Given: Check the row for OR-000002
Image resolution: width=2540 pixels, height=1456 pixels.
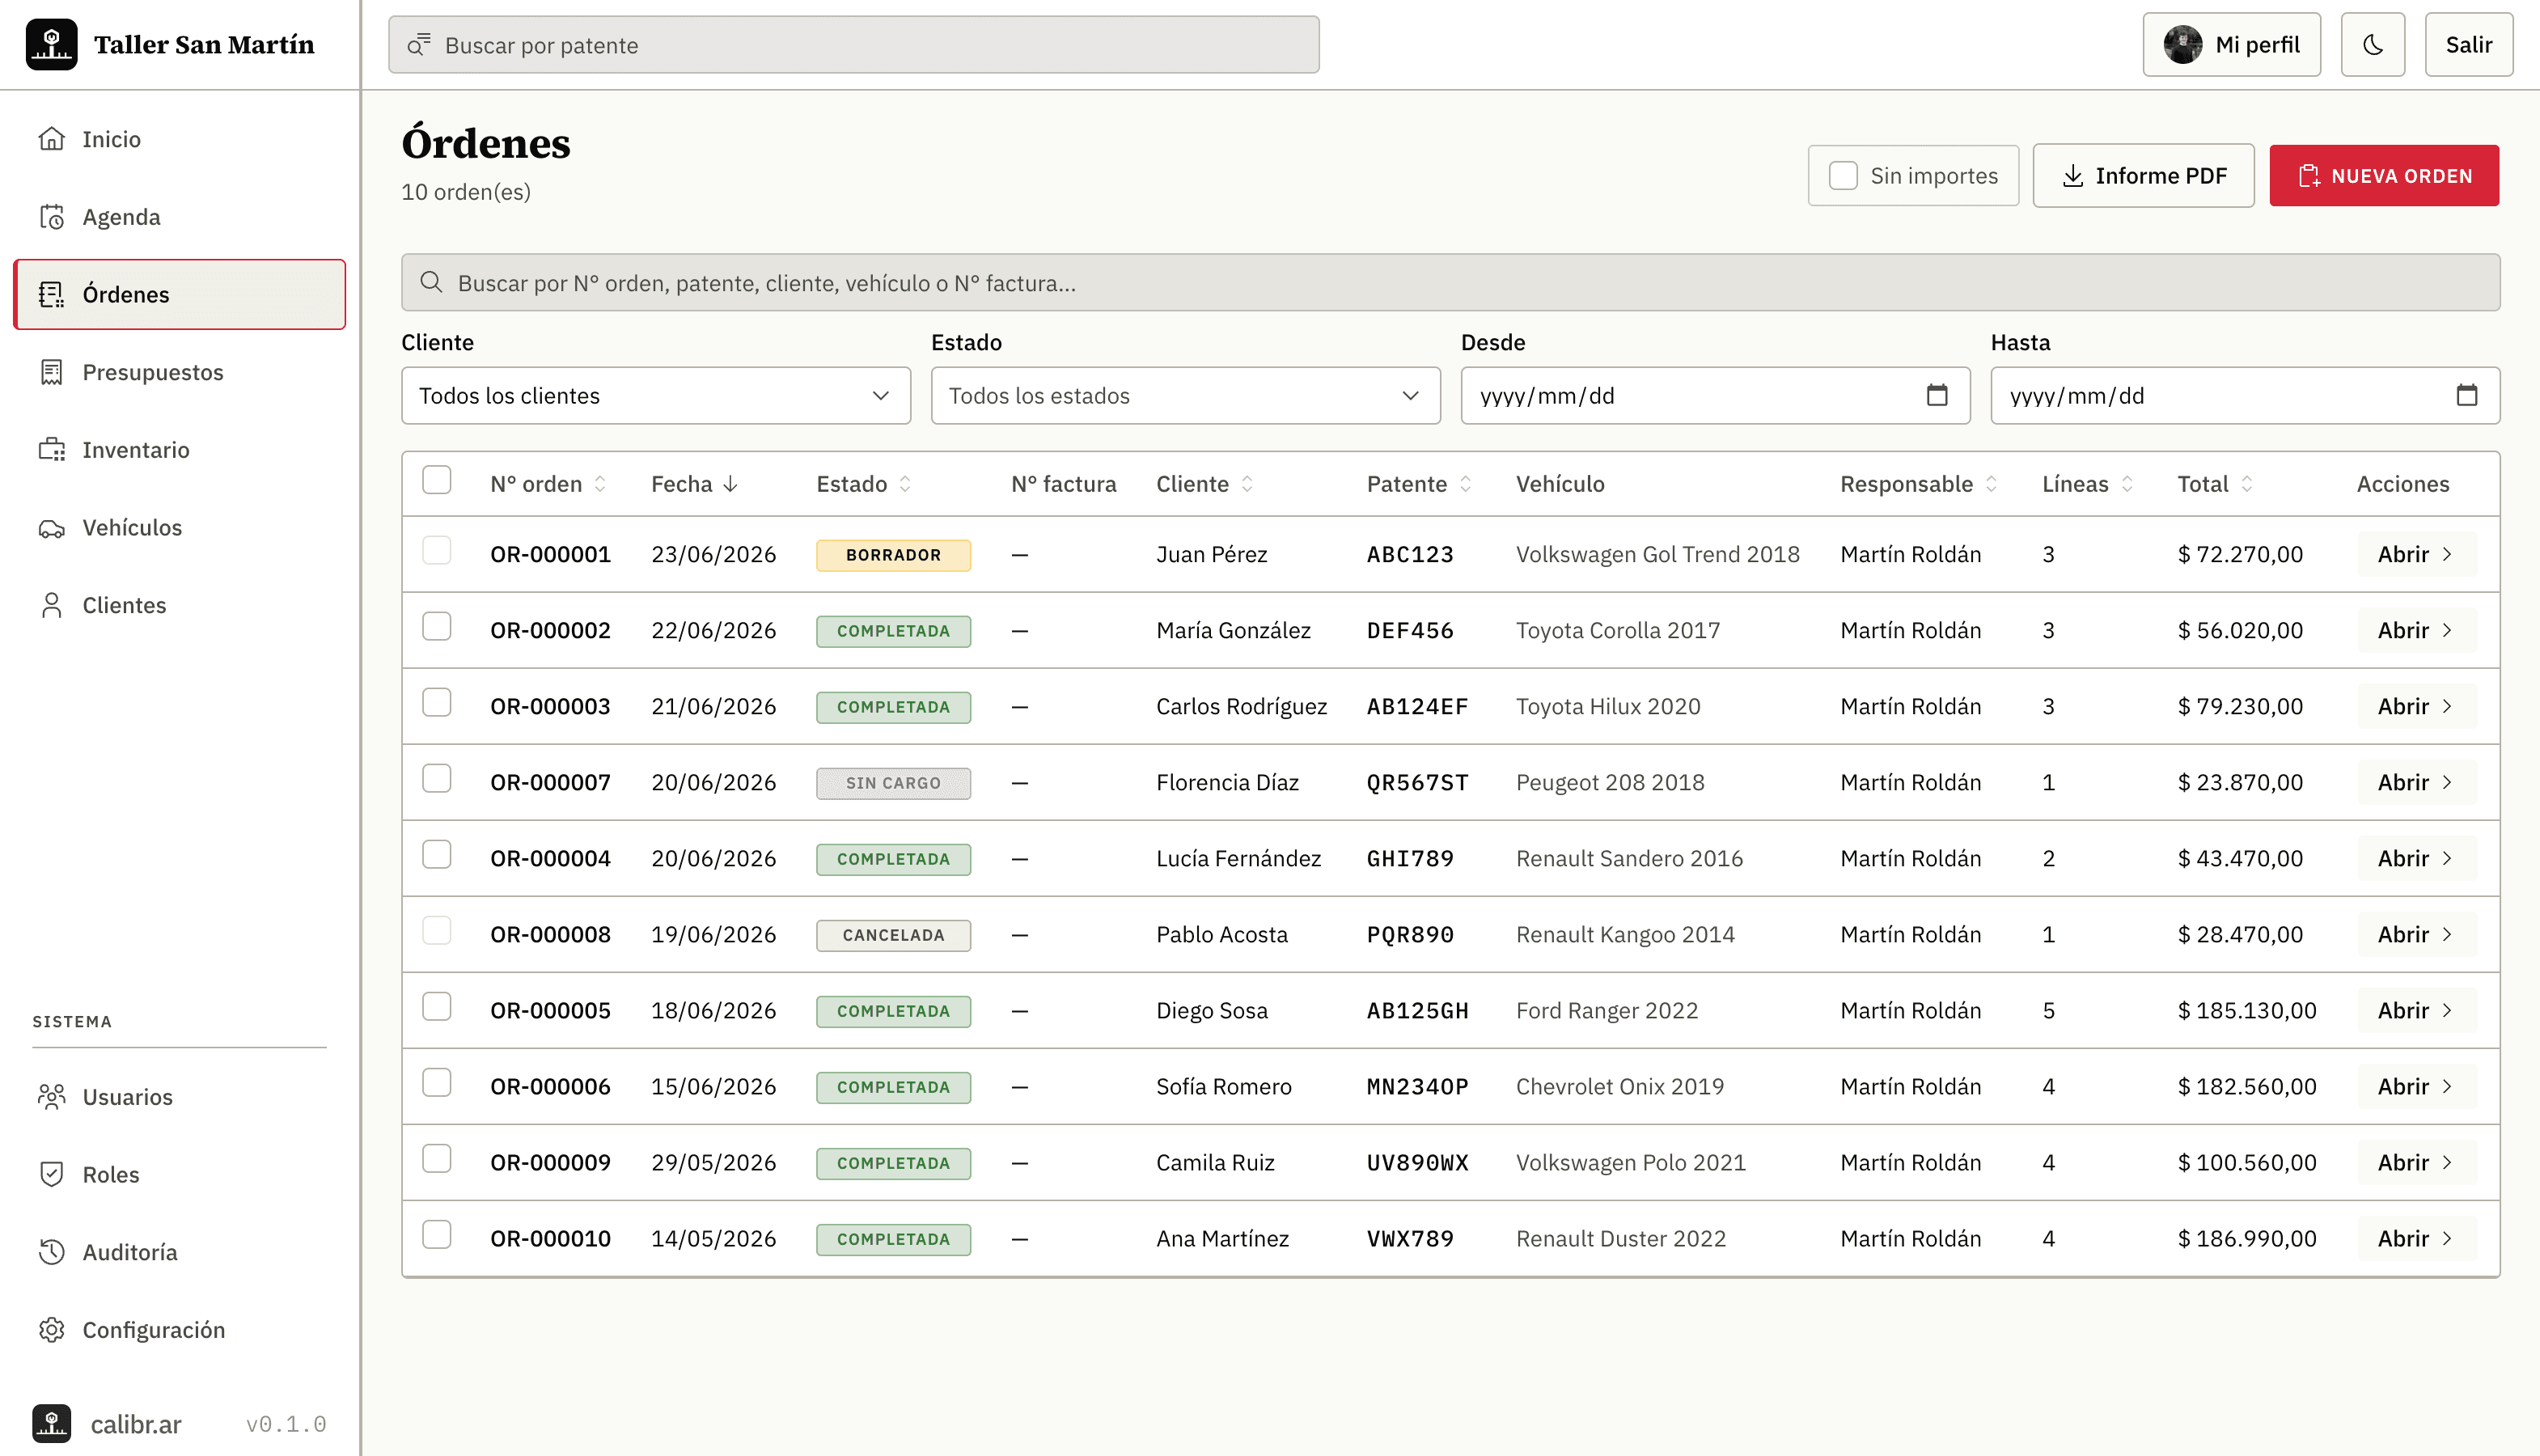Looking at the screenshot, I should coord(436,626).
